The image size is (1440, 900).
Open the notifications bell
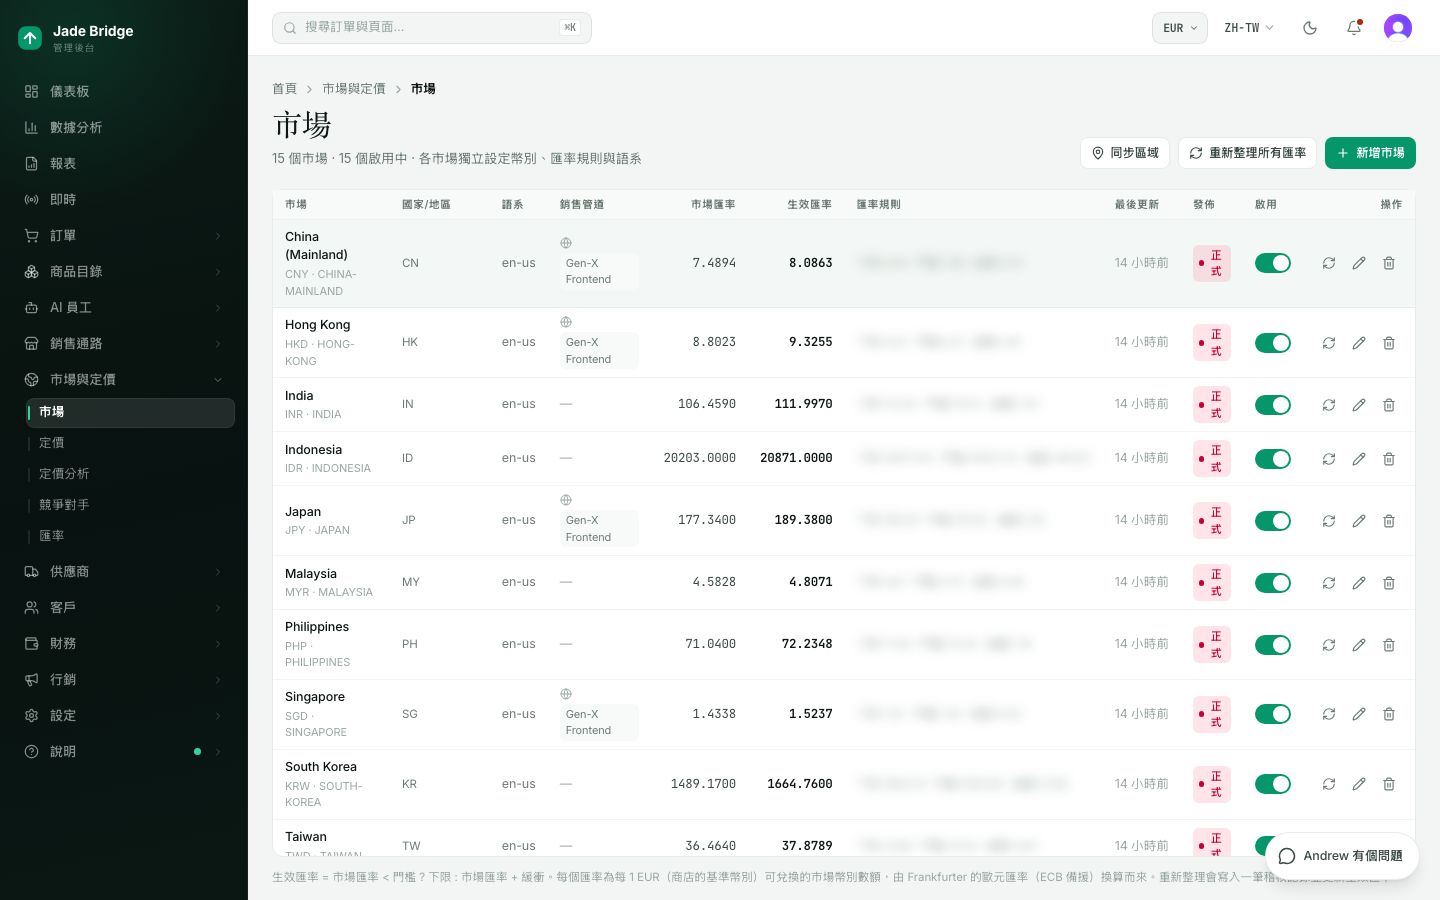[x=1354, y=28]
